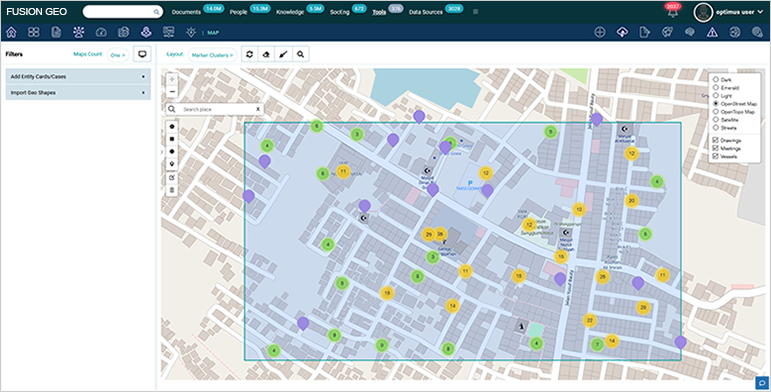This screenshot has width=771, height=392.
Task: Expand Import Geo Shapes panel
Action: pyautogui.click(x=78, y=92)
